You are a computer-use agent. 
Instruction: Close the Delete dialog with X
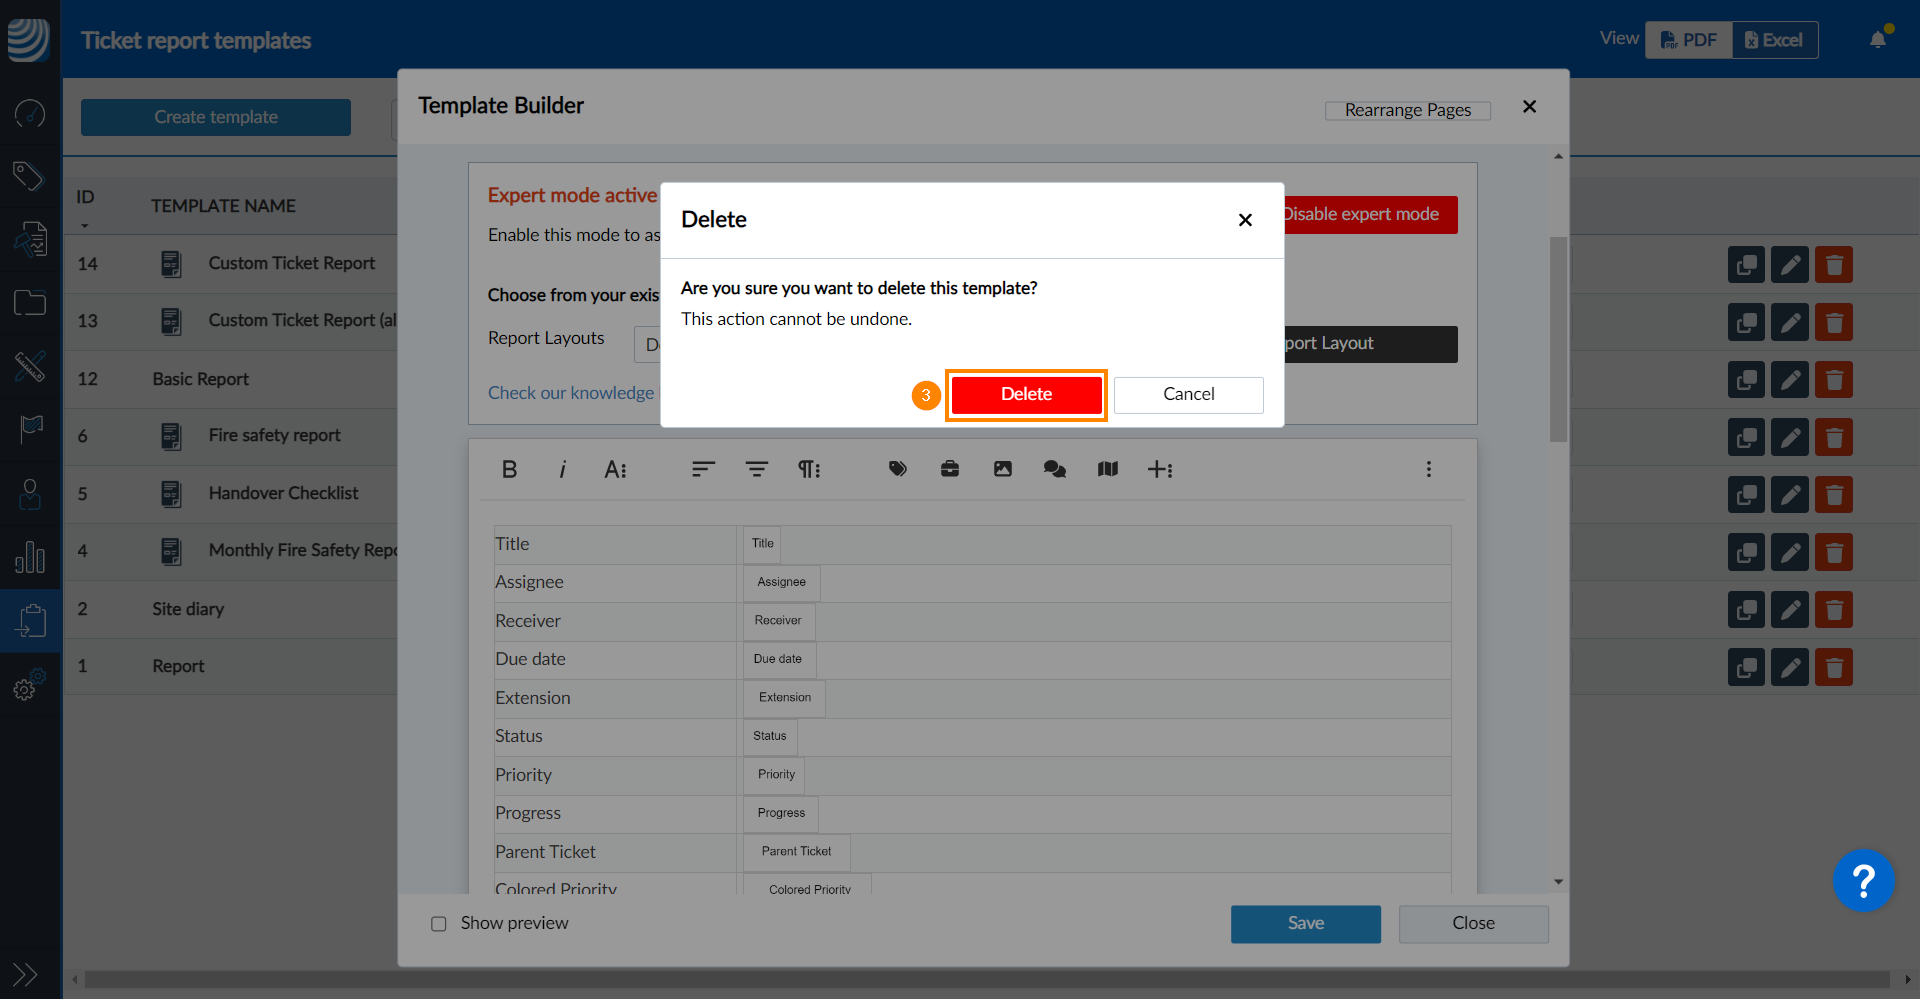coord(1245,220)
